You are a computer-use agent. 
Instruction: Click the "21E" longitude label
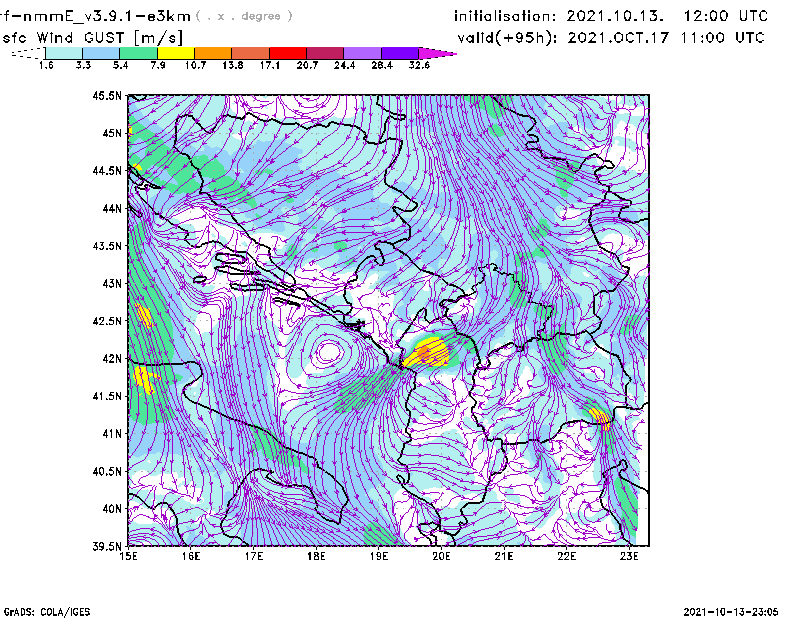pyautogui.click(x=504, y=556)
